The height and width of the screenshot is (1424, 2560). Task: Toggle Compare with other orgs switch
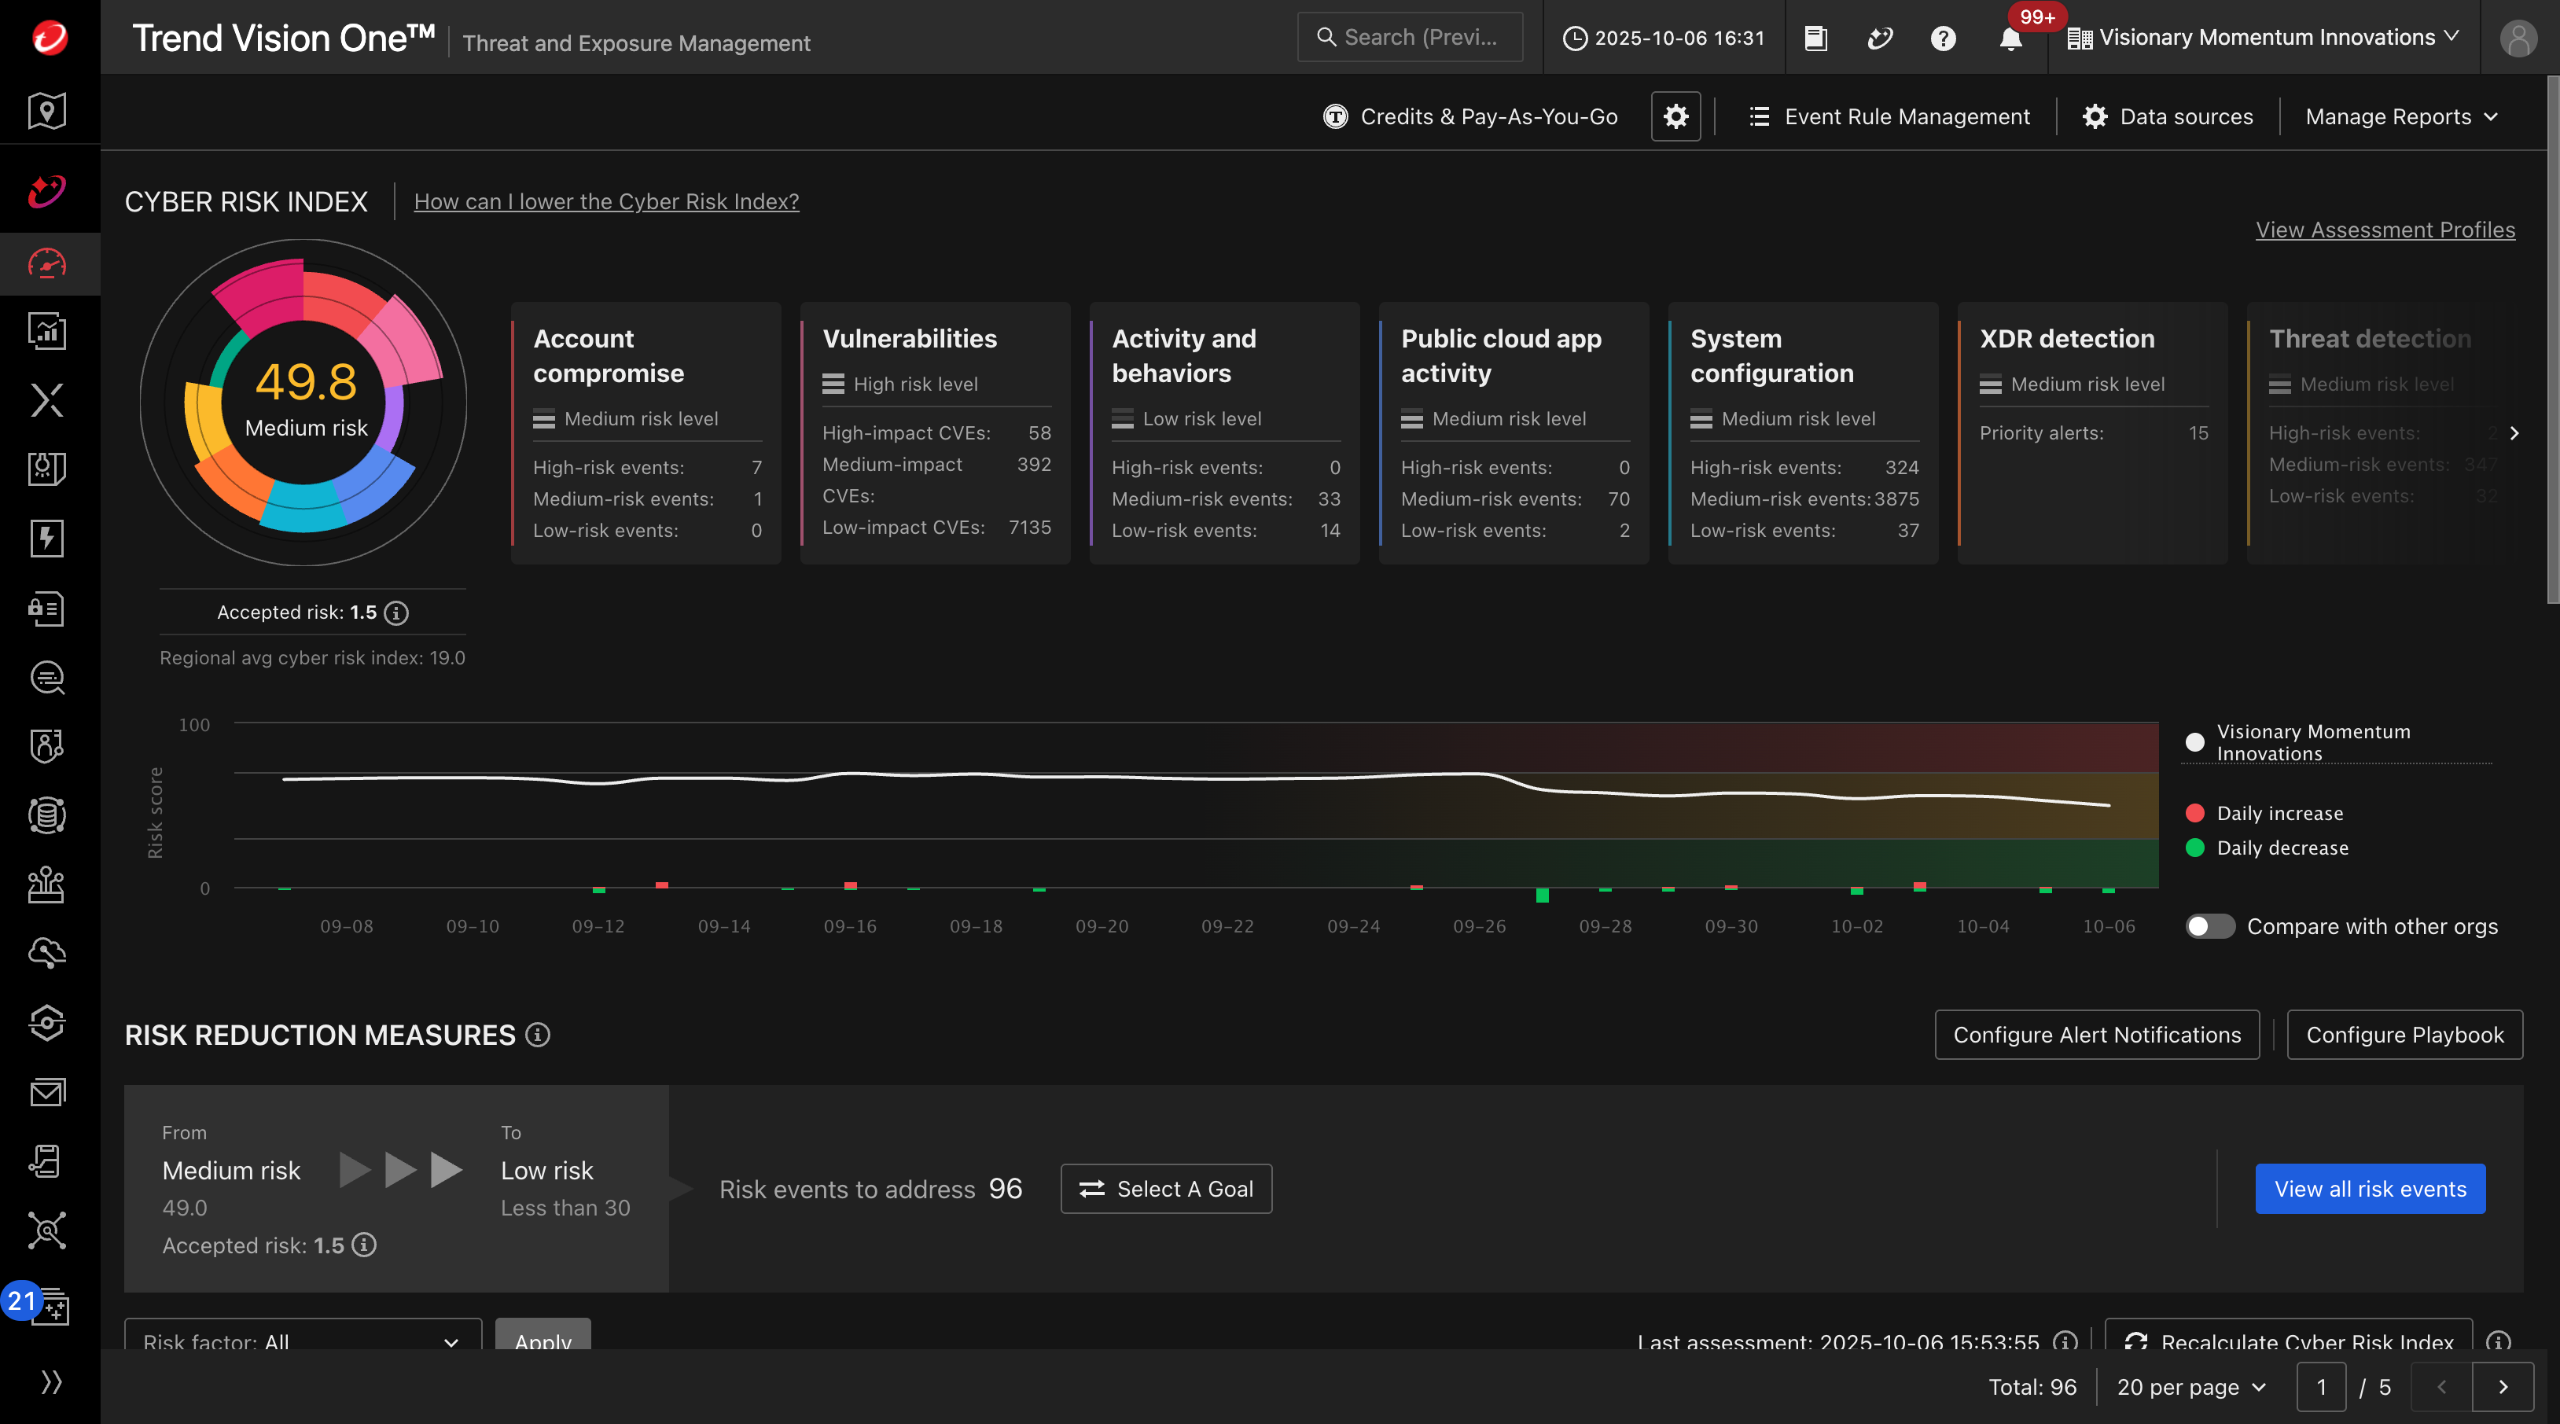[x=2210, y=926]
